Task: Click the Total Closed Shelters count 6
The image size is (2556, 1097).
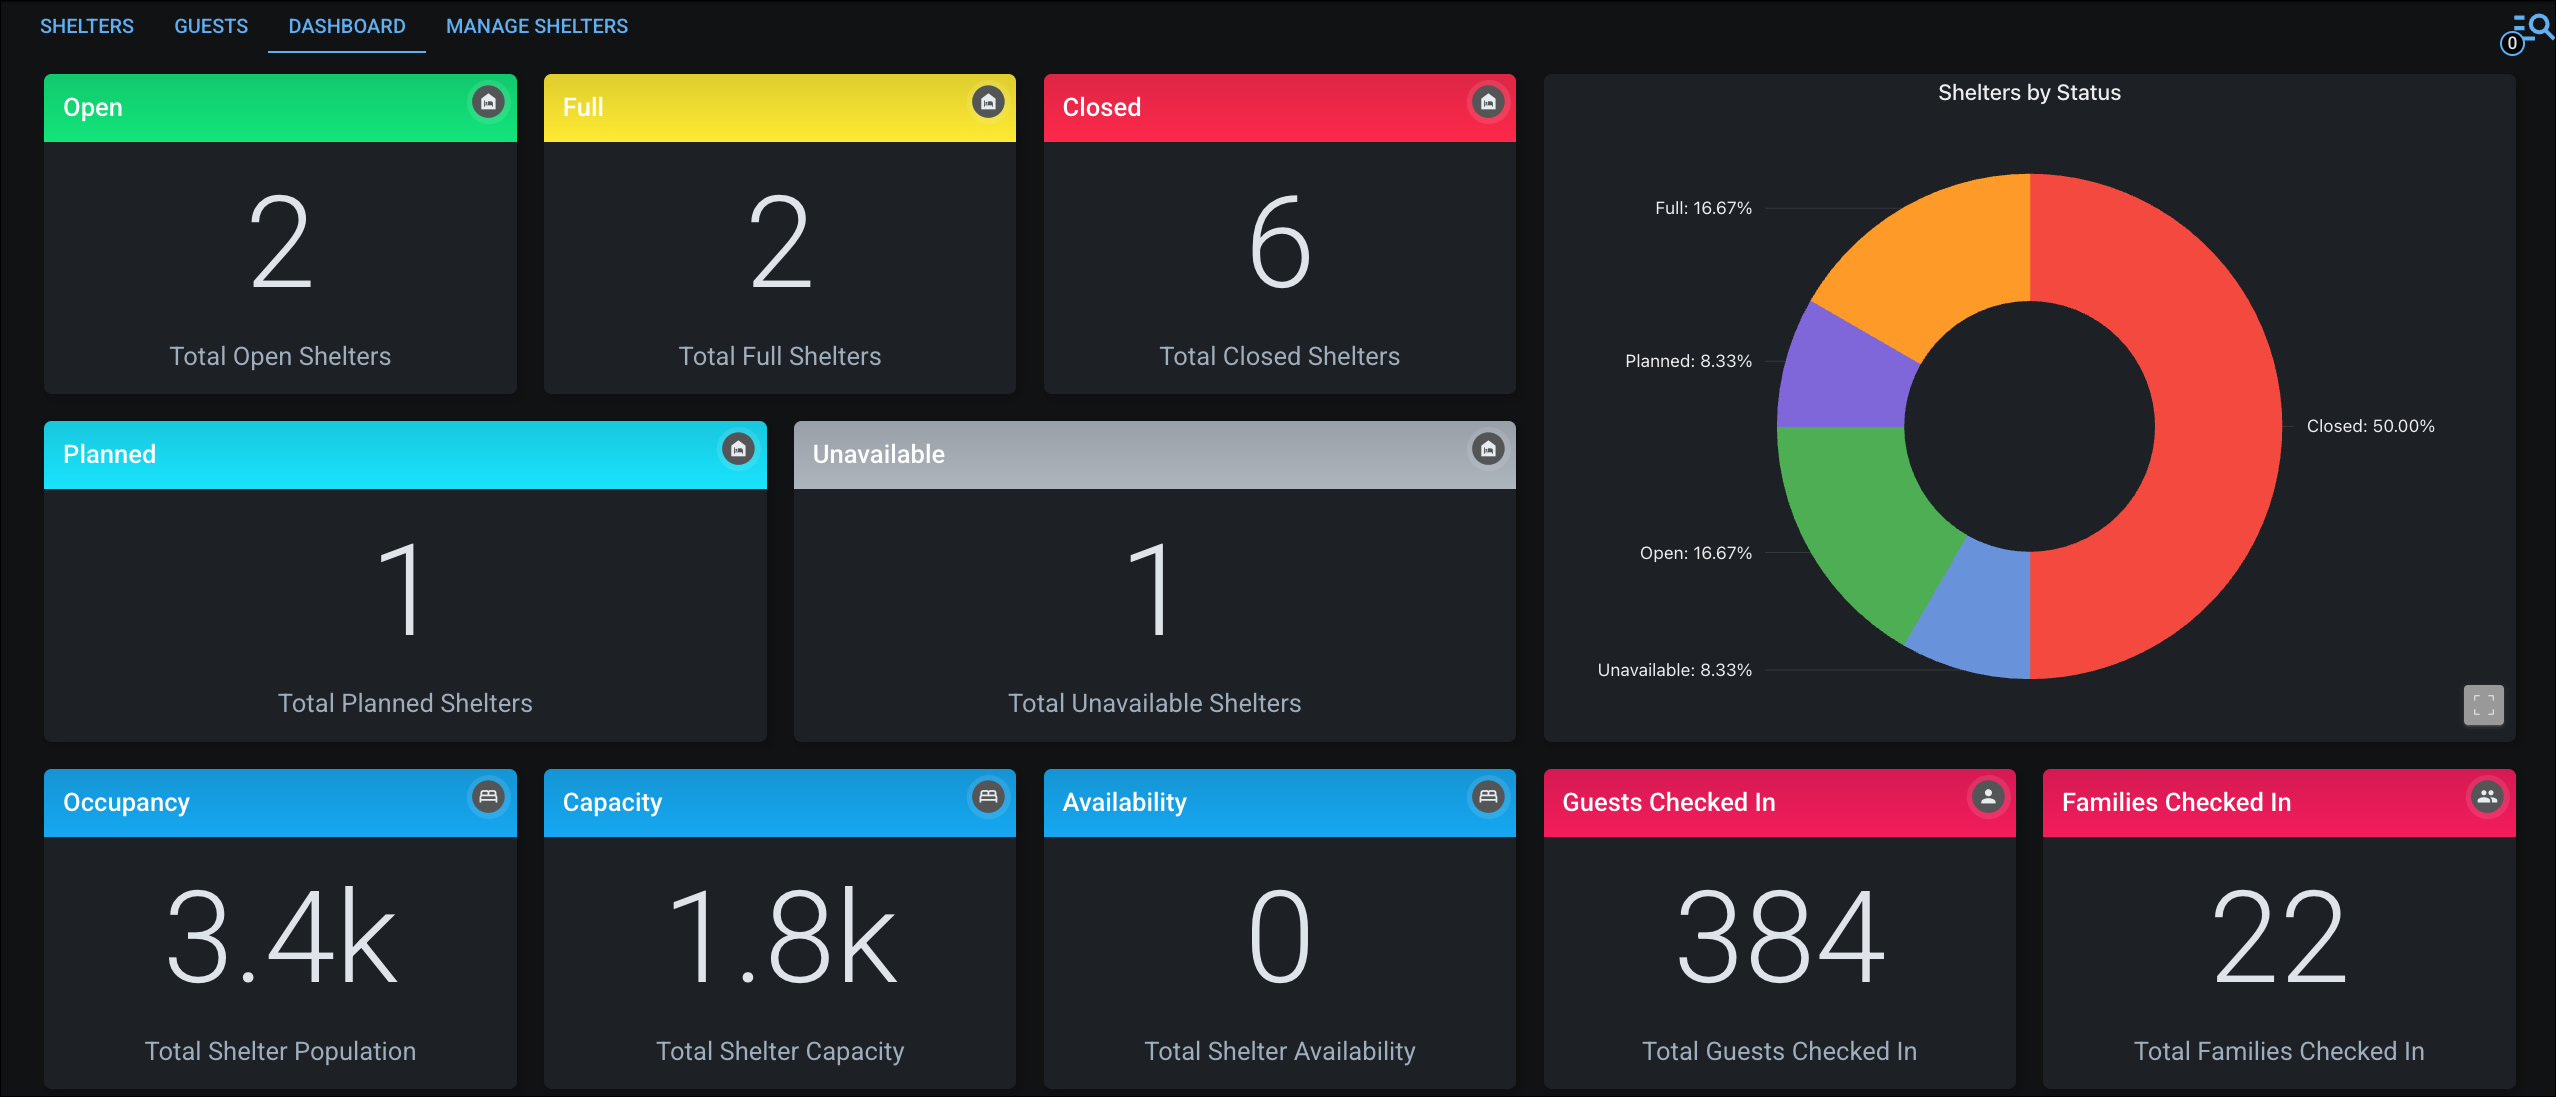Action: pos(1279,243)
